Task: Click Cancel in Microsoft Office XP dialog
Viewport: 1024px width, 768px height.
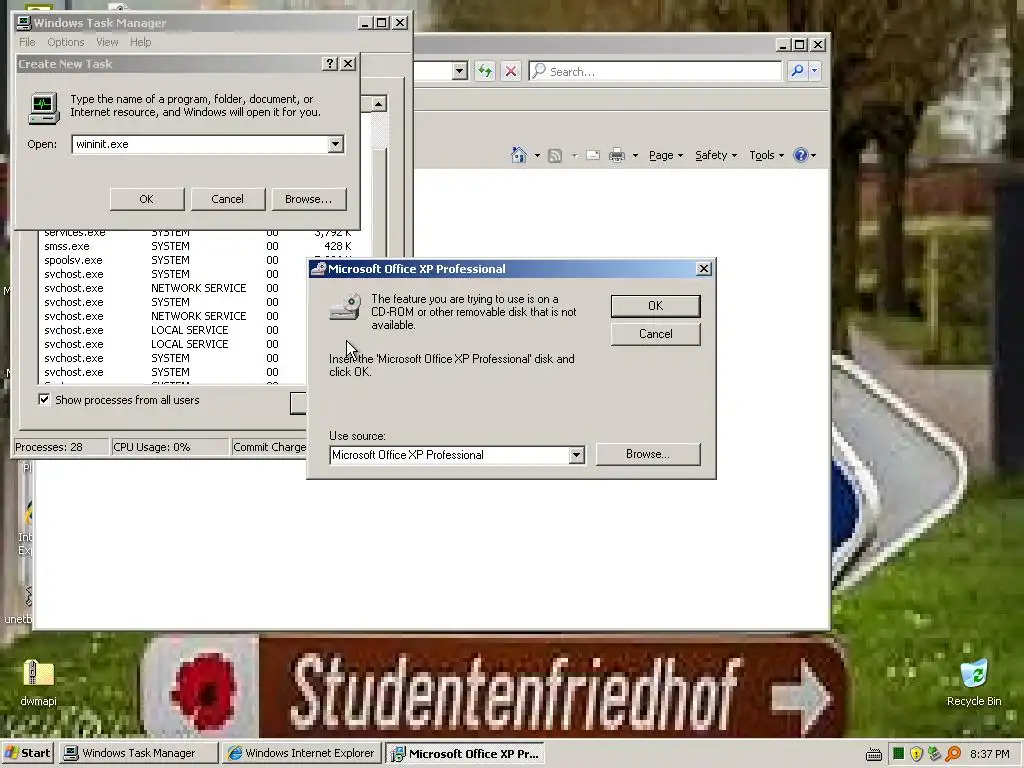Action: [x=656, y=334]
